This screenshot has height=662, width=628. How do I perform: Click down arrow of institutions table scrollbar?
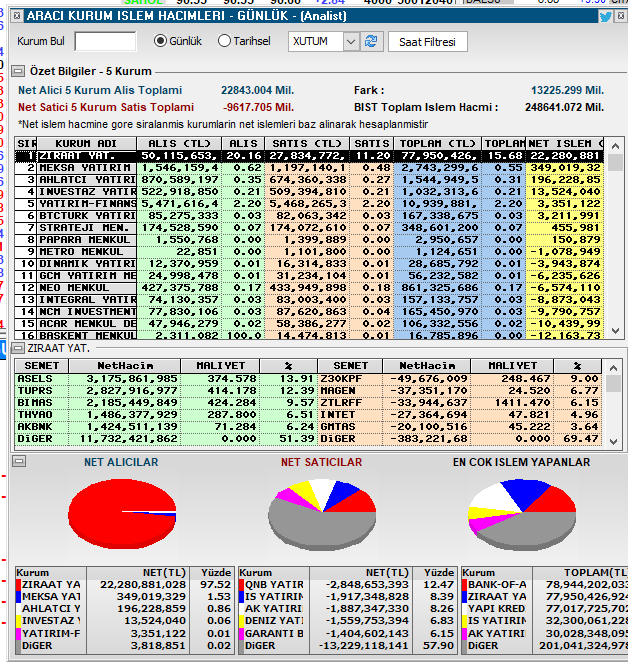615,331
